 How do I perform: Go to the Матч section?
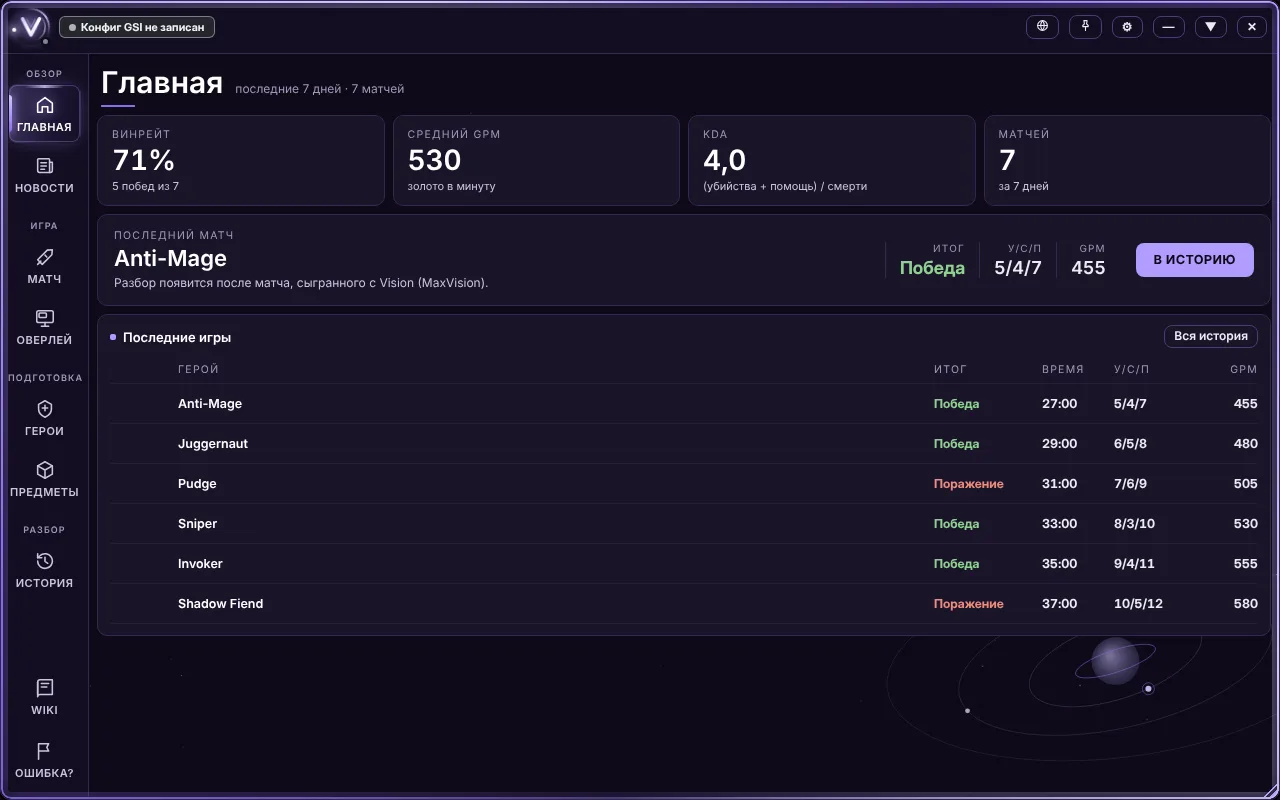44,266
